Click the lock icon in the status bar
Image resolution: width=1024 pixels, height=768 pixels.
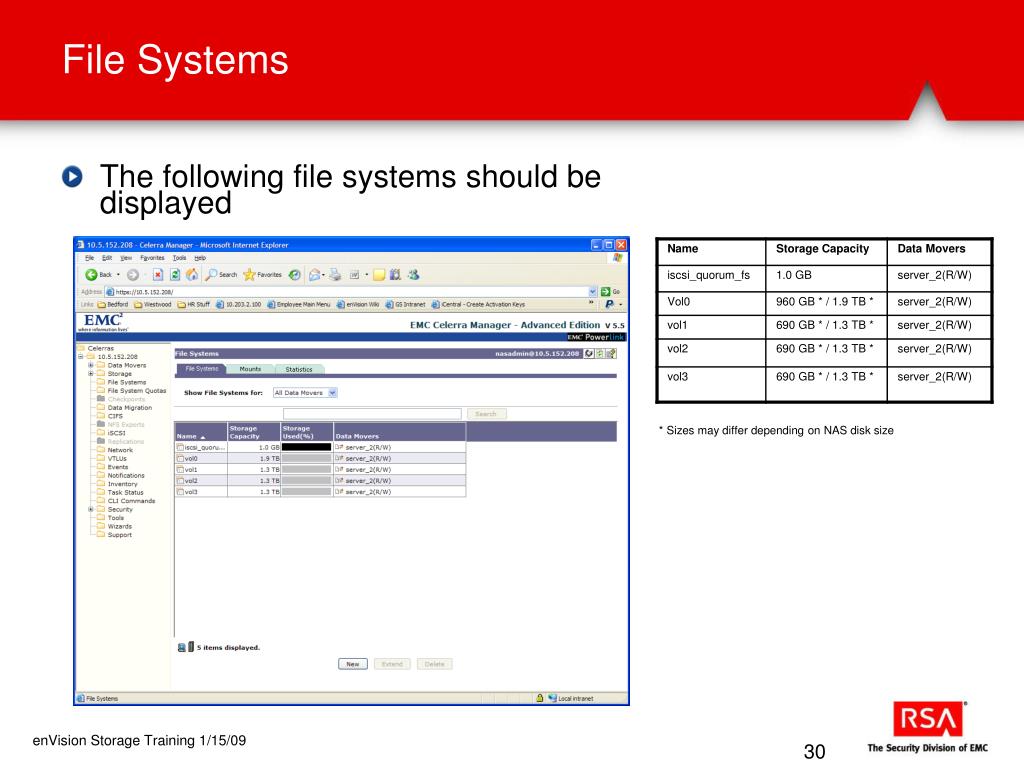(539, 698)
